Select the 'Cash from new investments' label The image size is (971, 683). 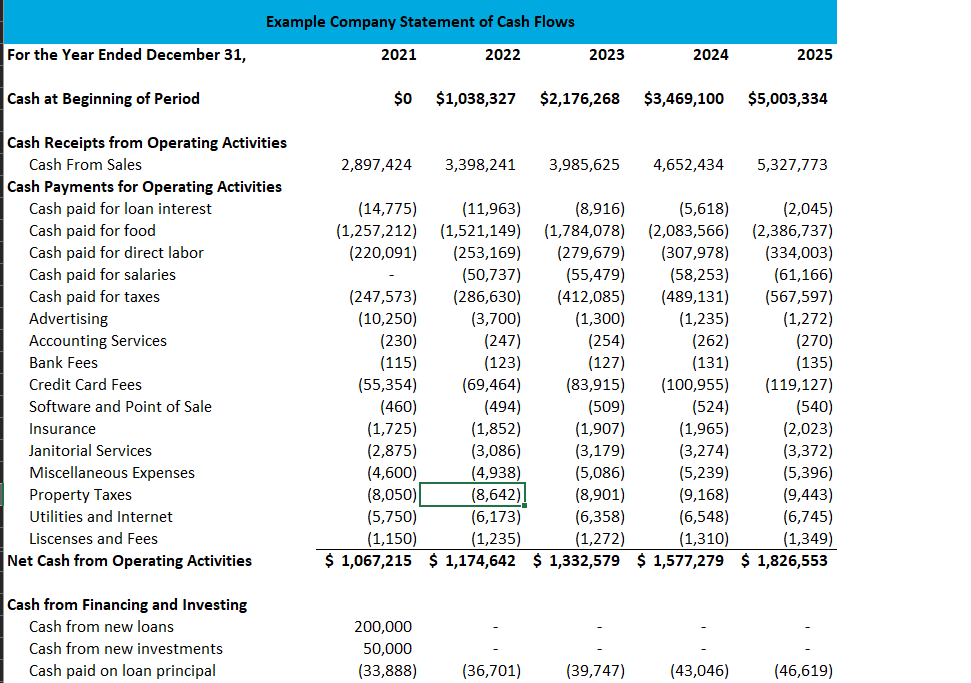pos(126,648)
